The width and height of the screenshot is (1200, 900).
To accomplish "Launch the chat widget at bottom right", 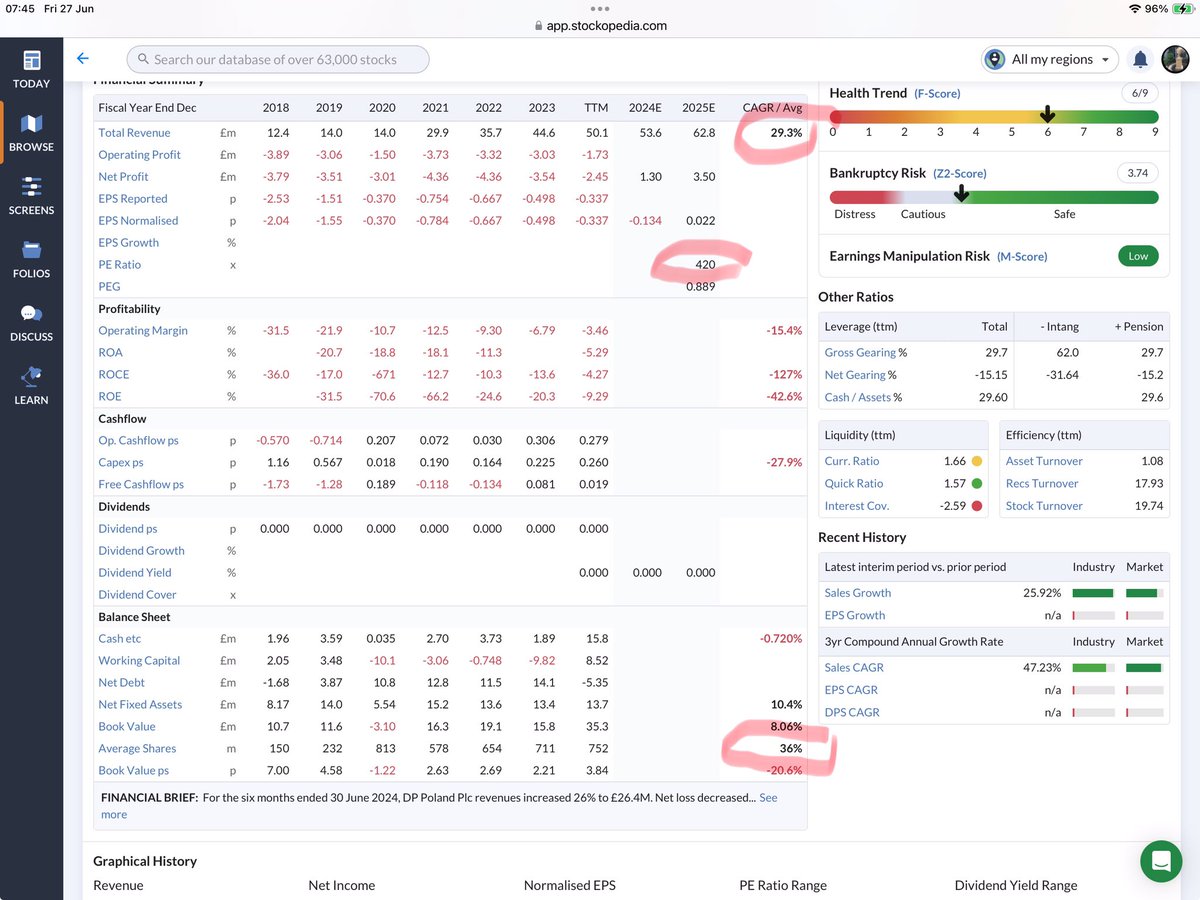I will (1160, 860).
